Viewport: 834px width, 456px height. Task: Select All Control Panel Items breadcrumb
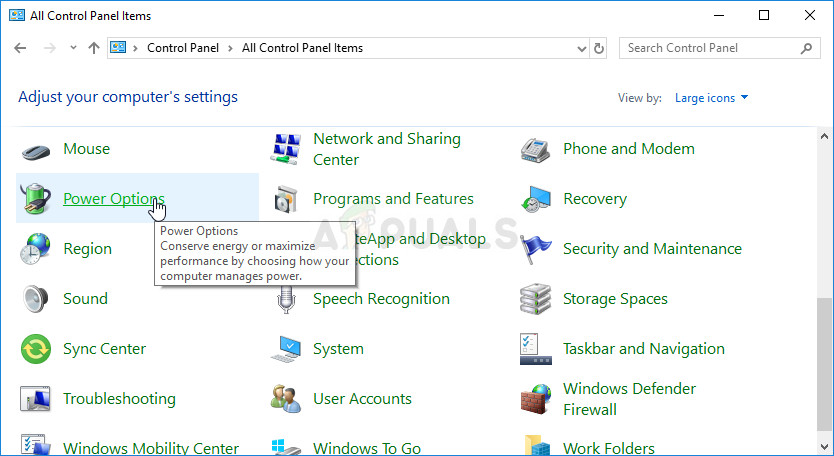[x=302, y=48]
